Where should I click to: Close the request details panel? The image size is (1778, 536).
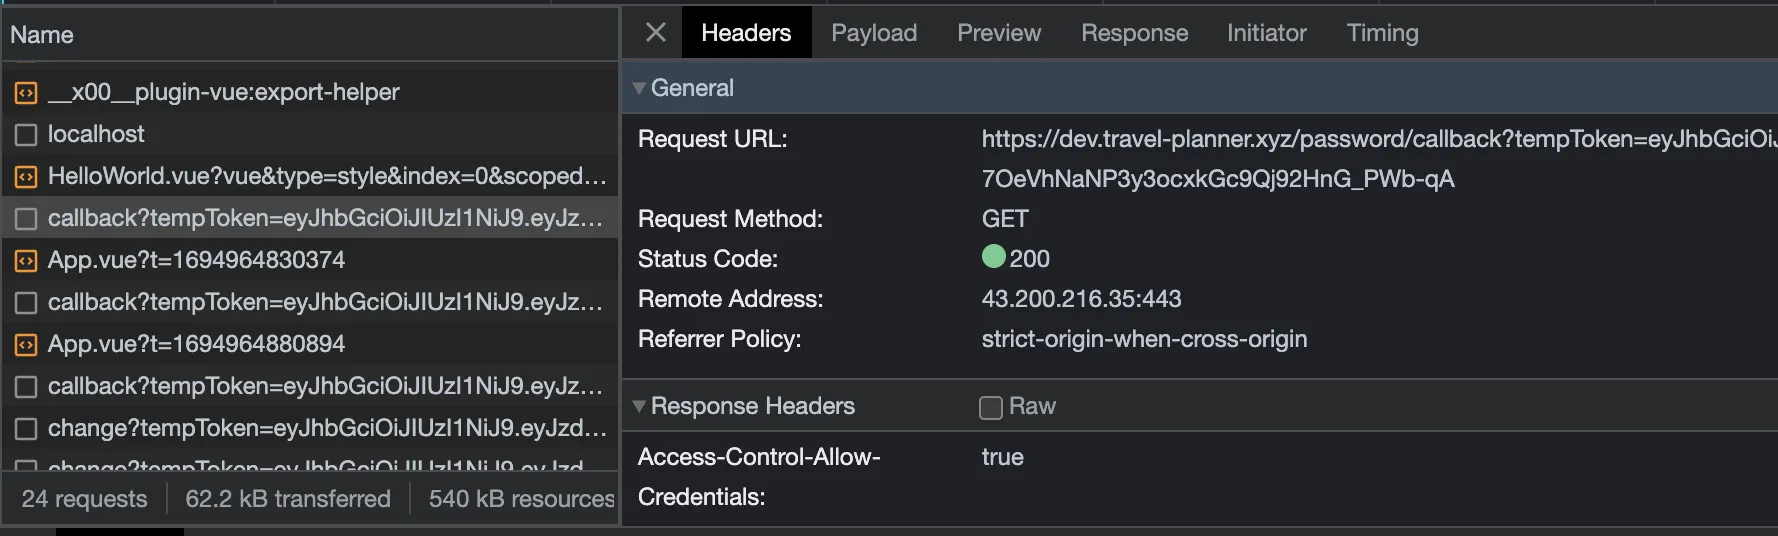point(656,33)
